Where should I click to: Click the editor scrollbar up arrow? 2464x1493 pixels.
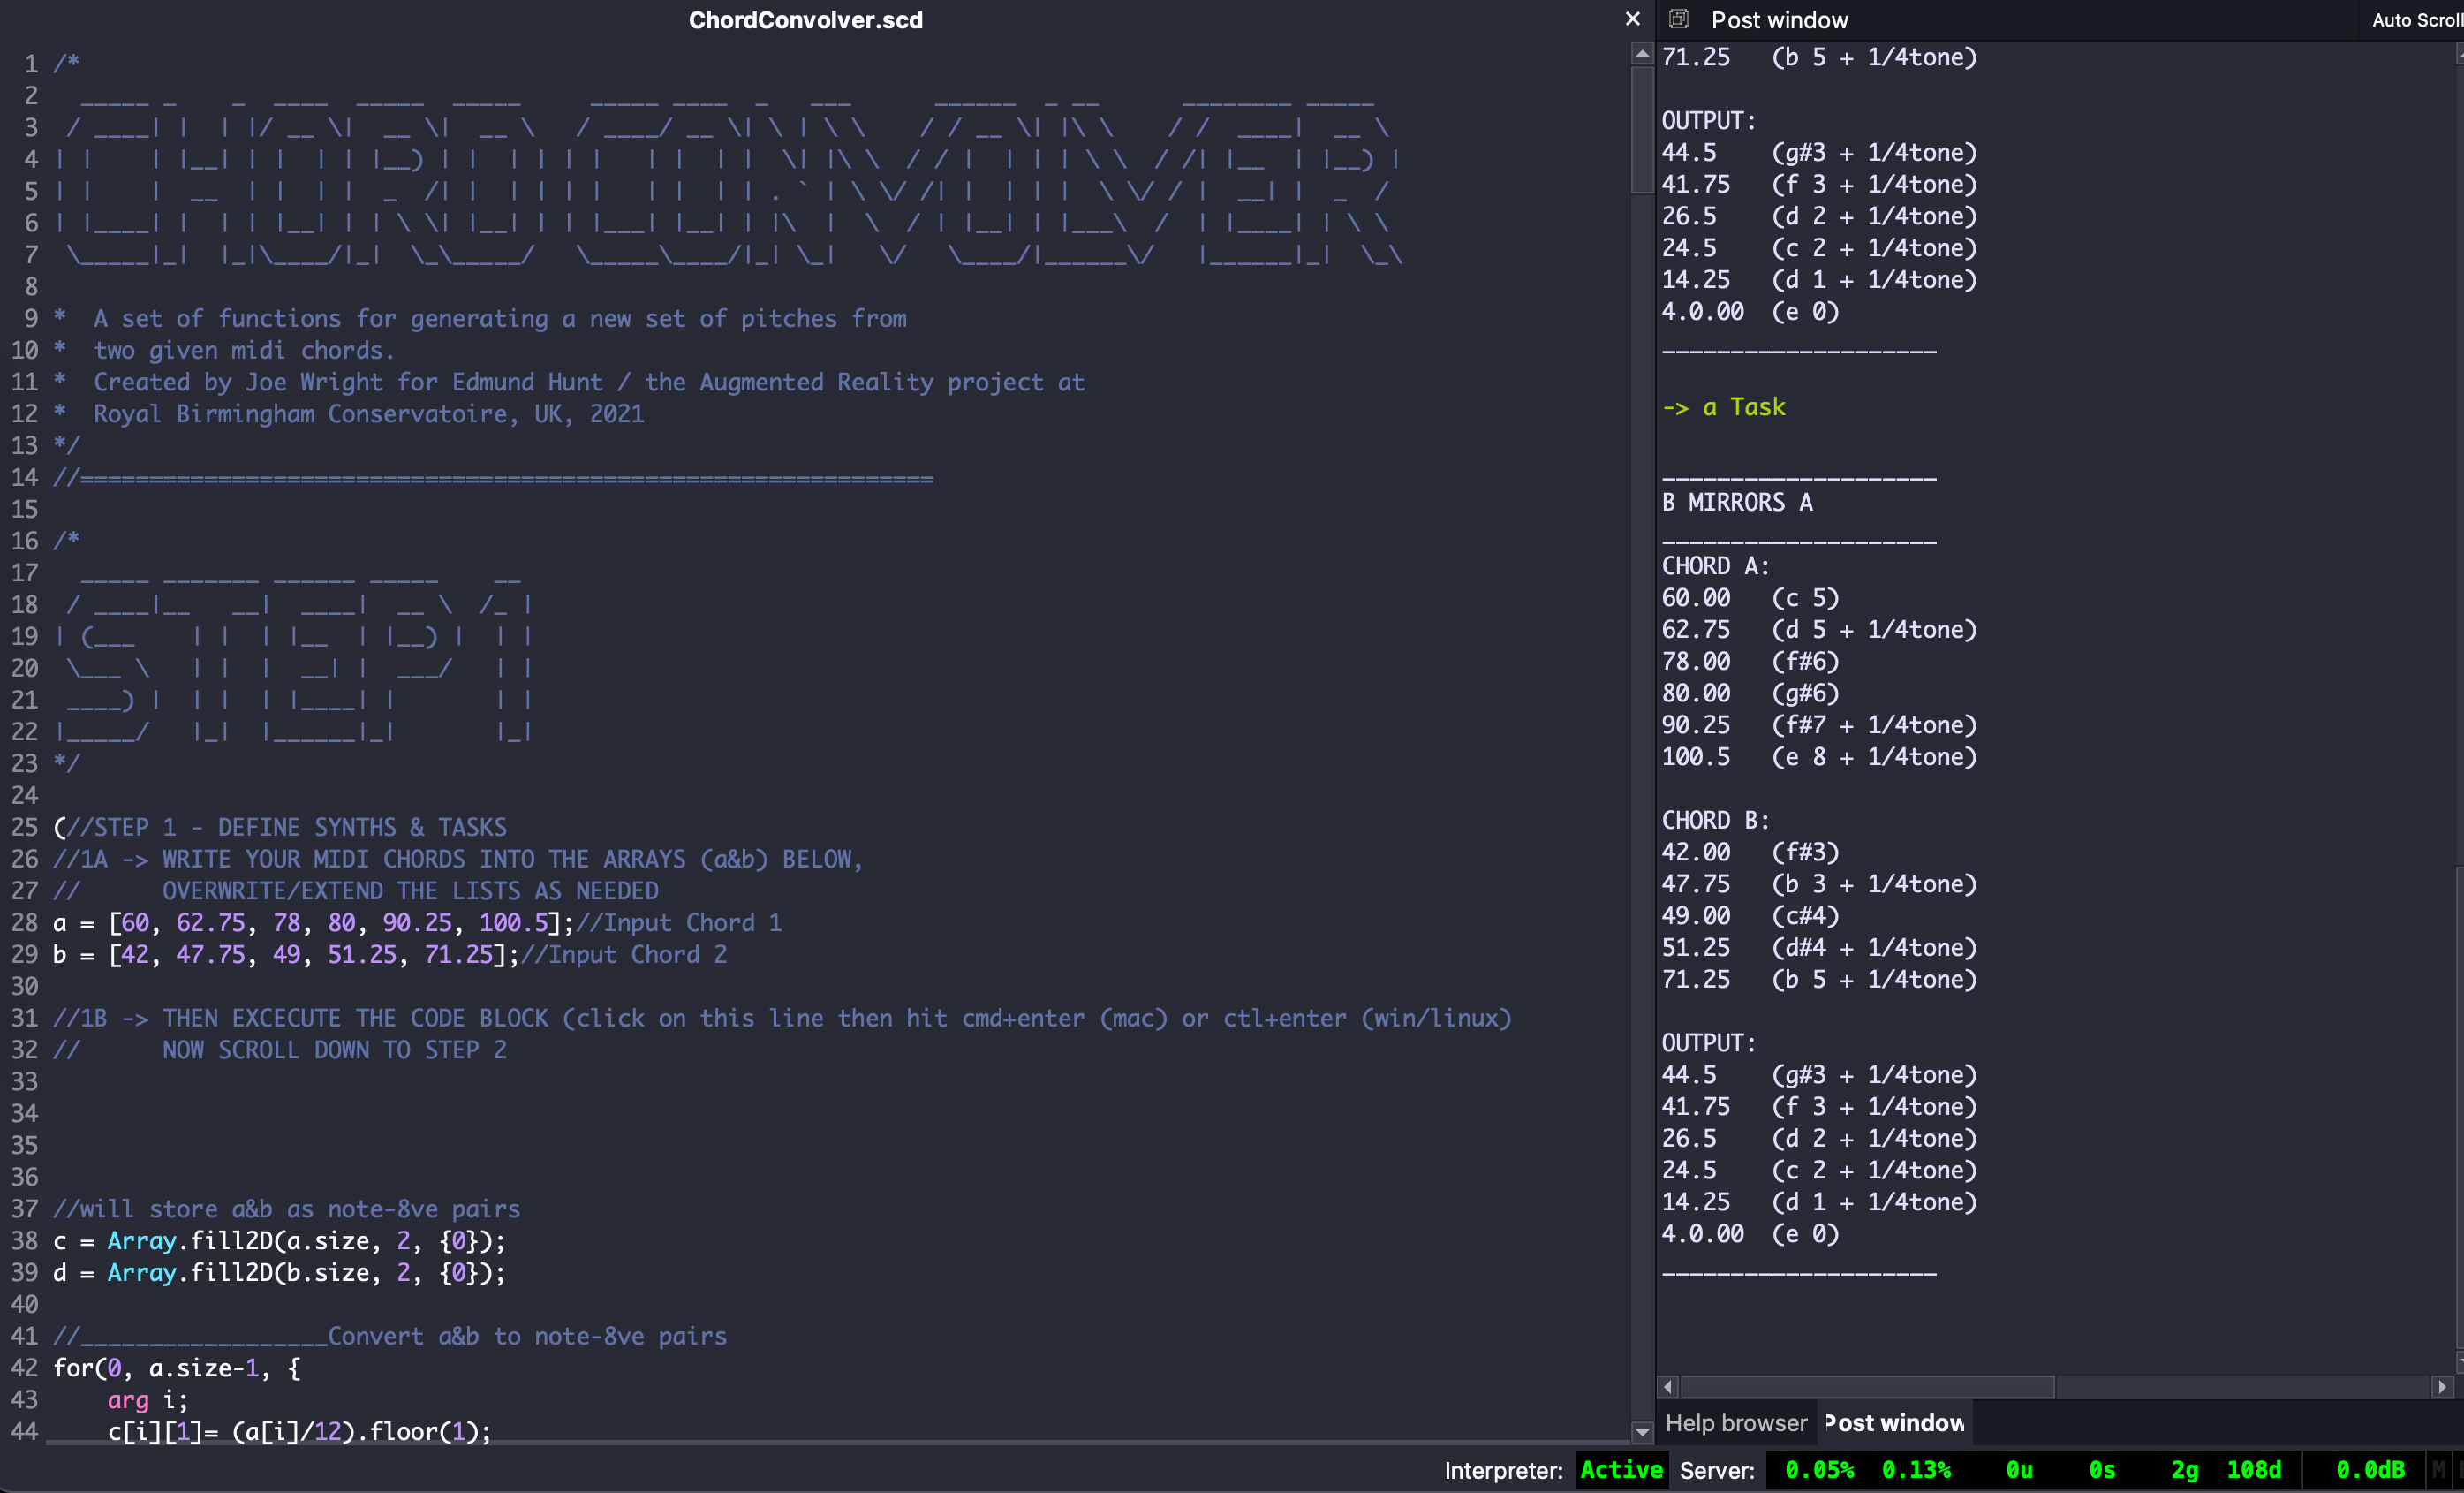1642,55
